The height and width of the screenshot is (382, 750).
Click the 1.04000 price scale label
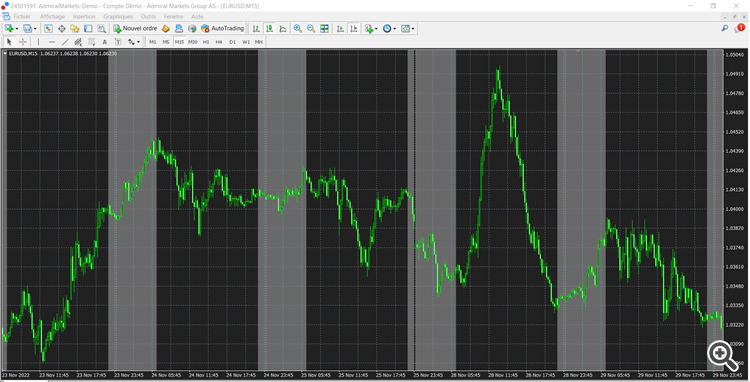point(736,209)
